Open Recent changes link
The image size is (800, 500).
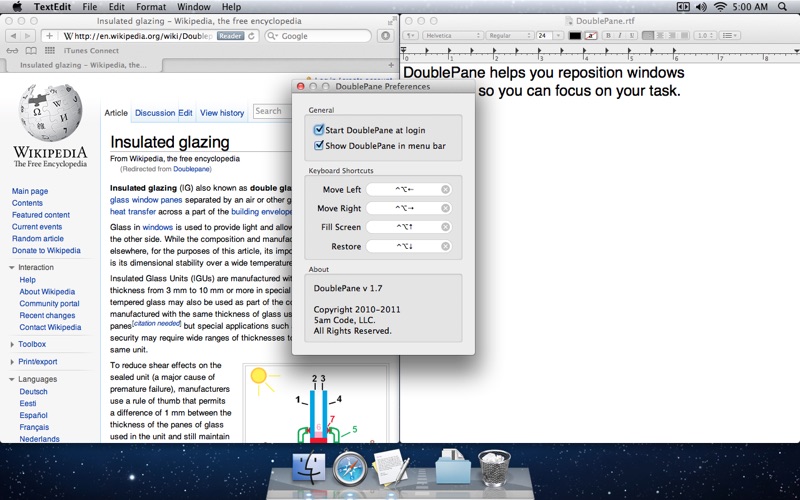[47, 315]
